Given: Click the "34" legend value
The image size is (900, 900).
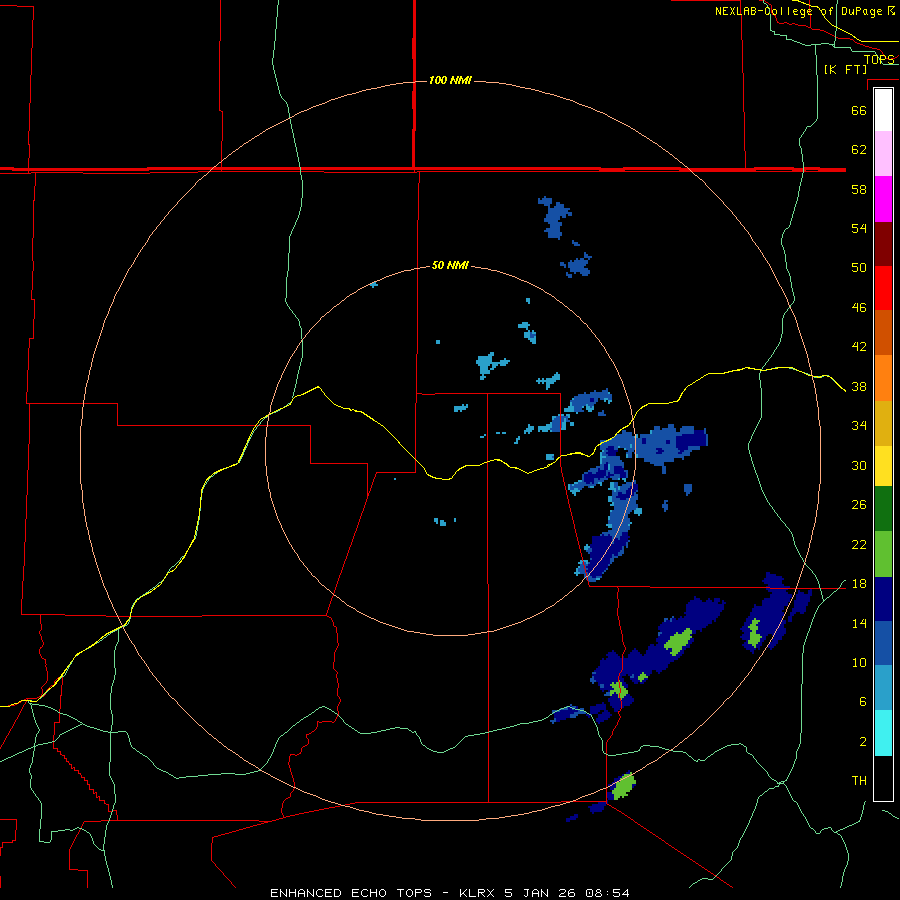Looking at the screenshot, I should tap(859, 426).
